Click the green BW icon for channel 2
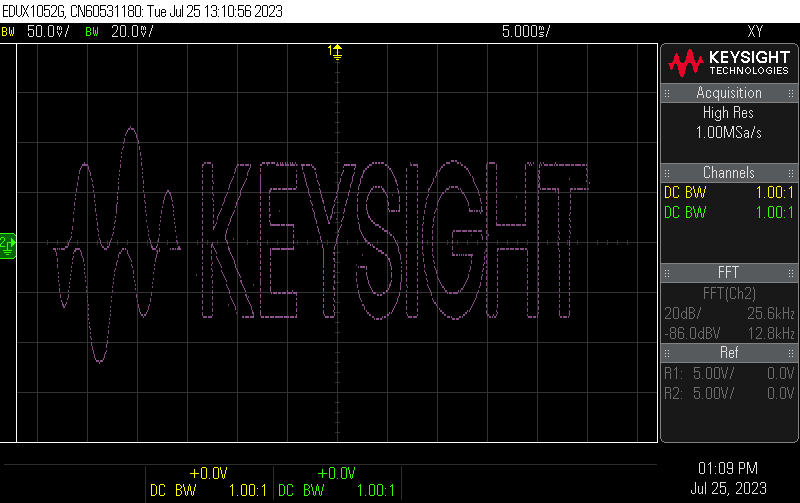800x503 pixels. [93, 32]
